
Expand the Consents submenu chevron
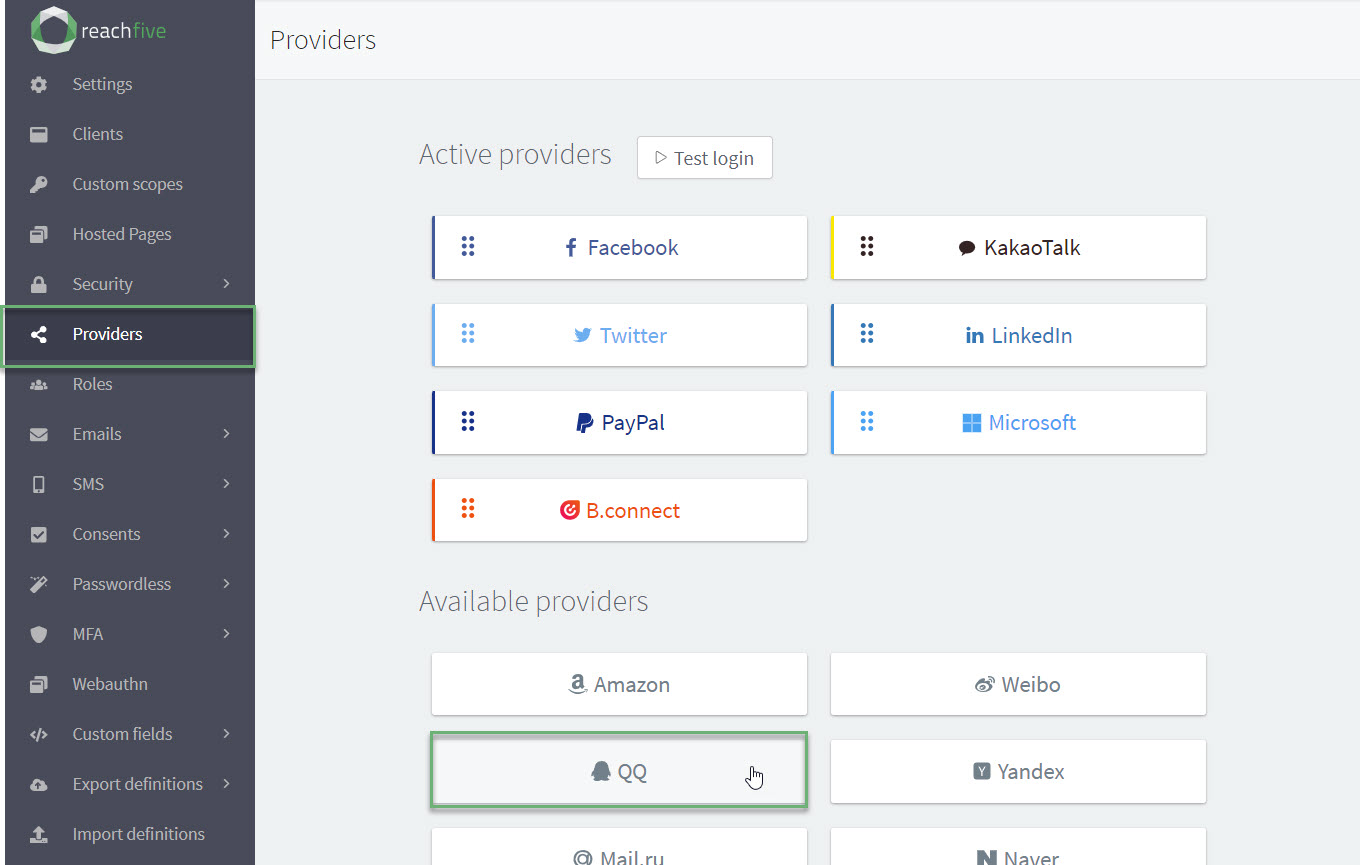[x=227, y=534]
